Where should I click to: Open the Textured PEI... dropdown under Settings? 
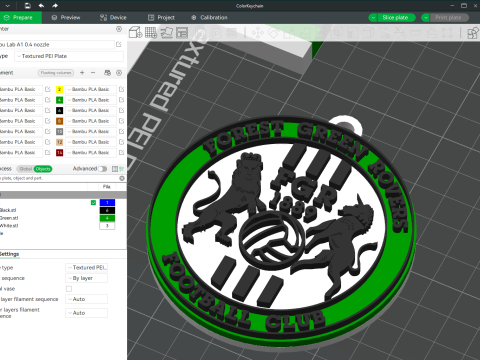[87, 267]
